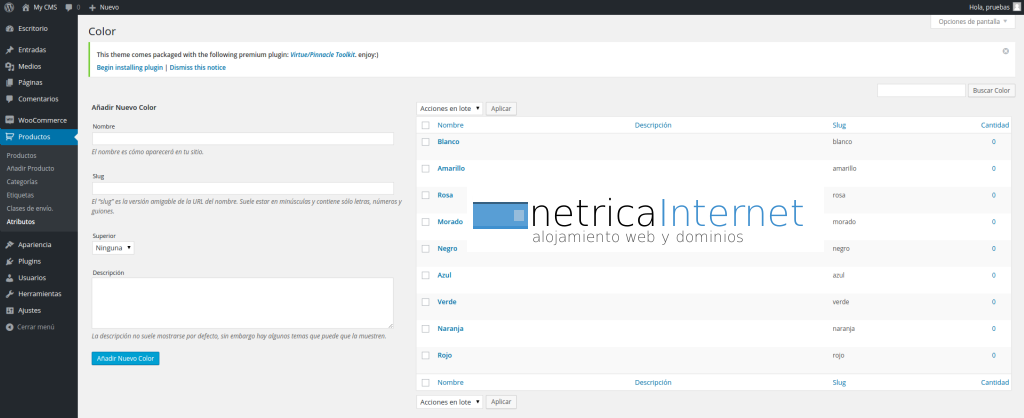Open Medios via its media icon
Screen dimensions: 1024x418
pyautogui.click(x=9, y=66)
